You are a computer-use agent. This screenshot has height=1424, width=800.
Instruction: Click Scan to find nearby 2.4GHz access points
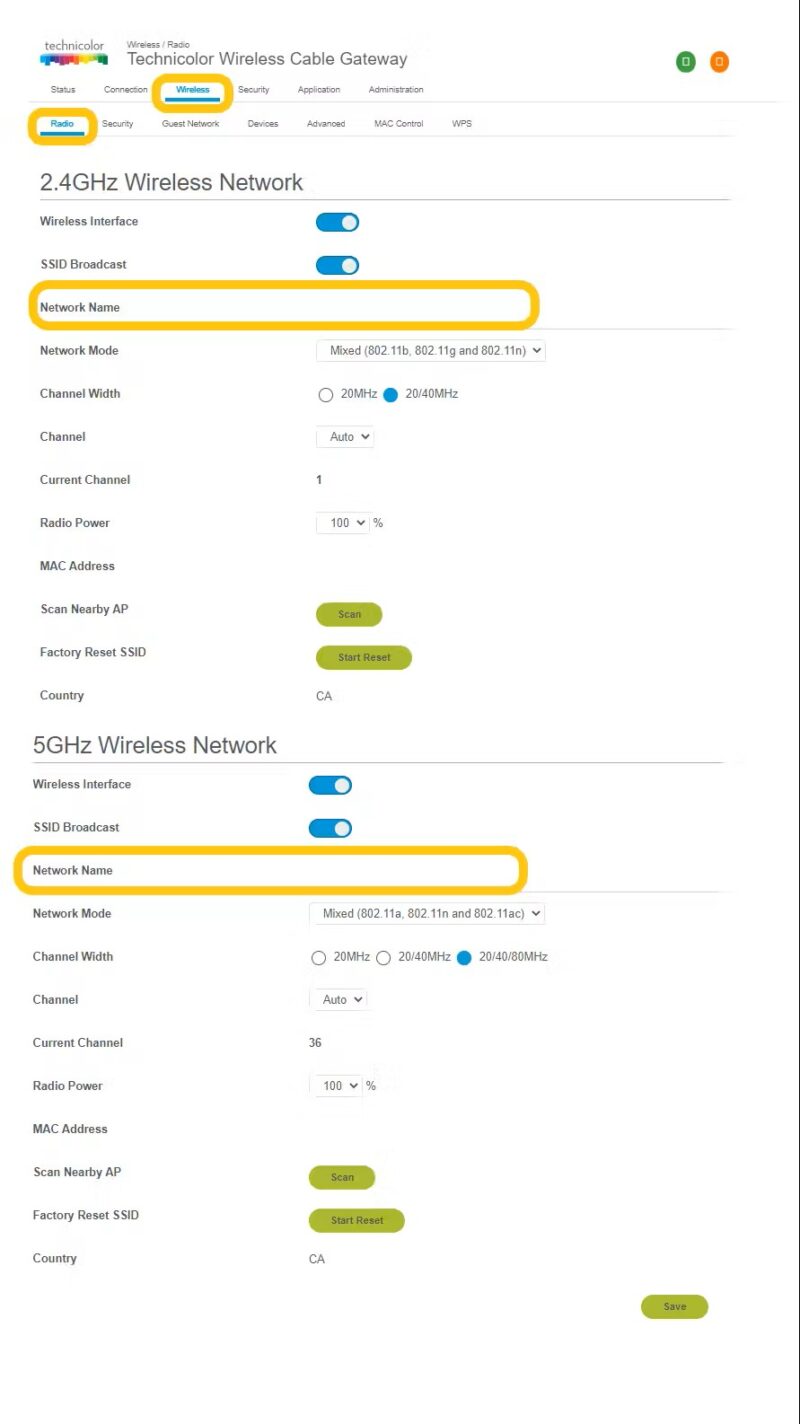pos(348,614)
